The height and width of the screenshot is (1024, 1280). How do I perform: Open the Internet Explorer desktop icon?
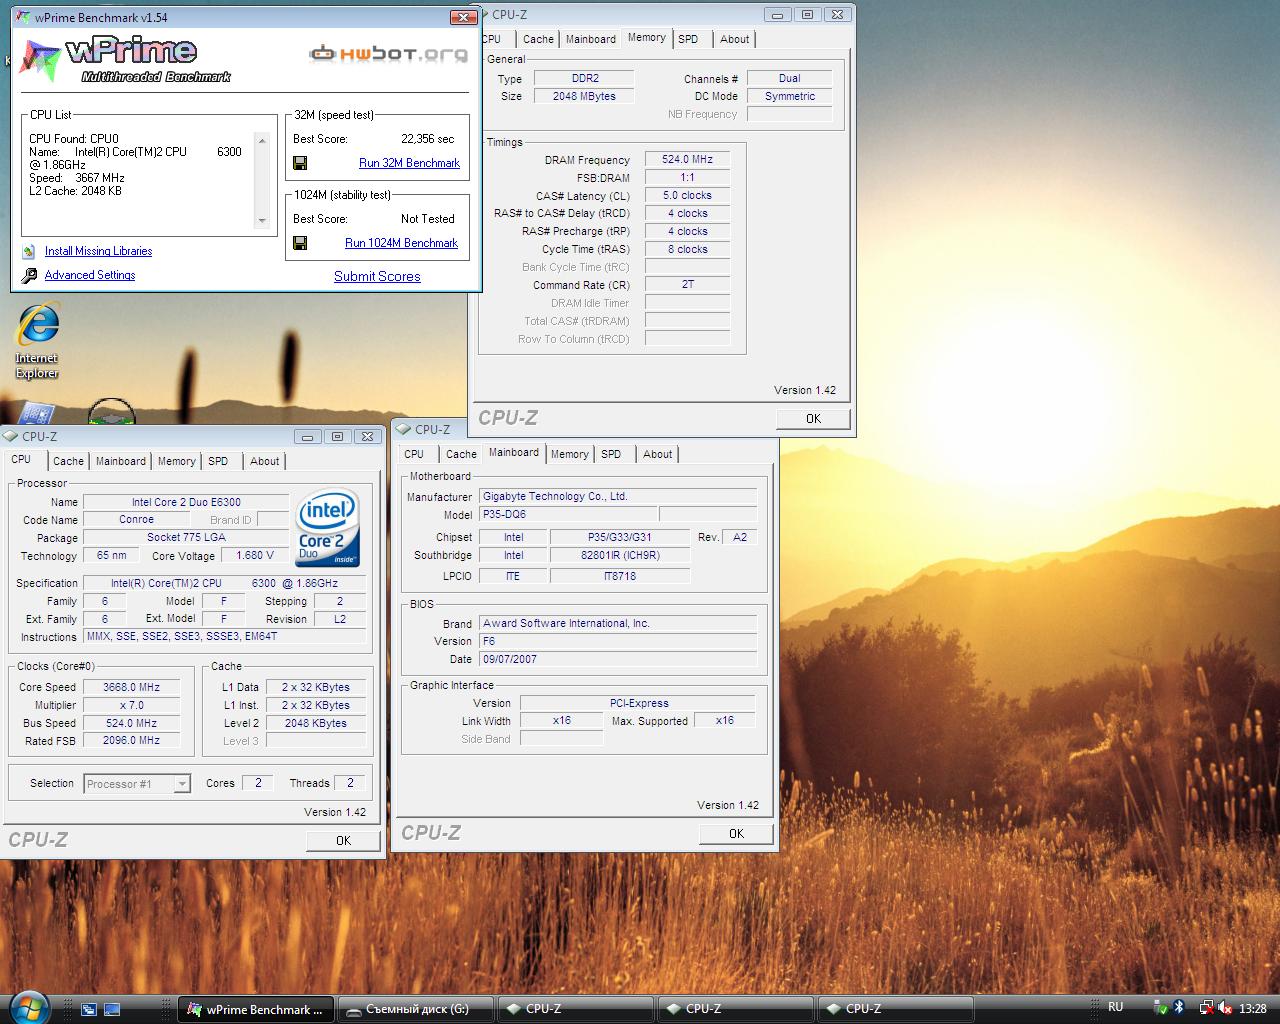[x=37, y=342]
